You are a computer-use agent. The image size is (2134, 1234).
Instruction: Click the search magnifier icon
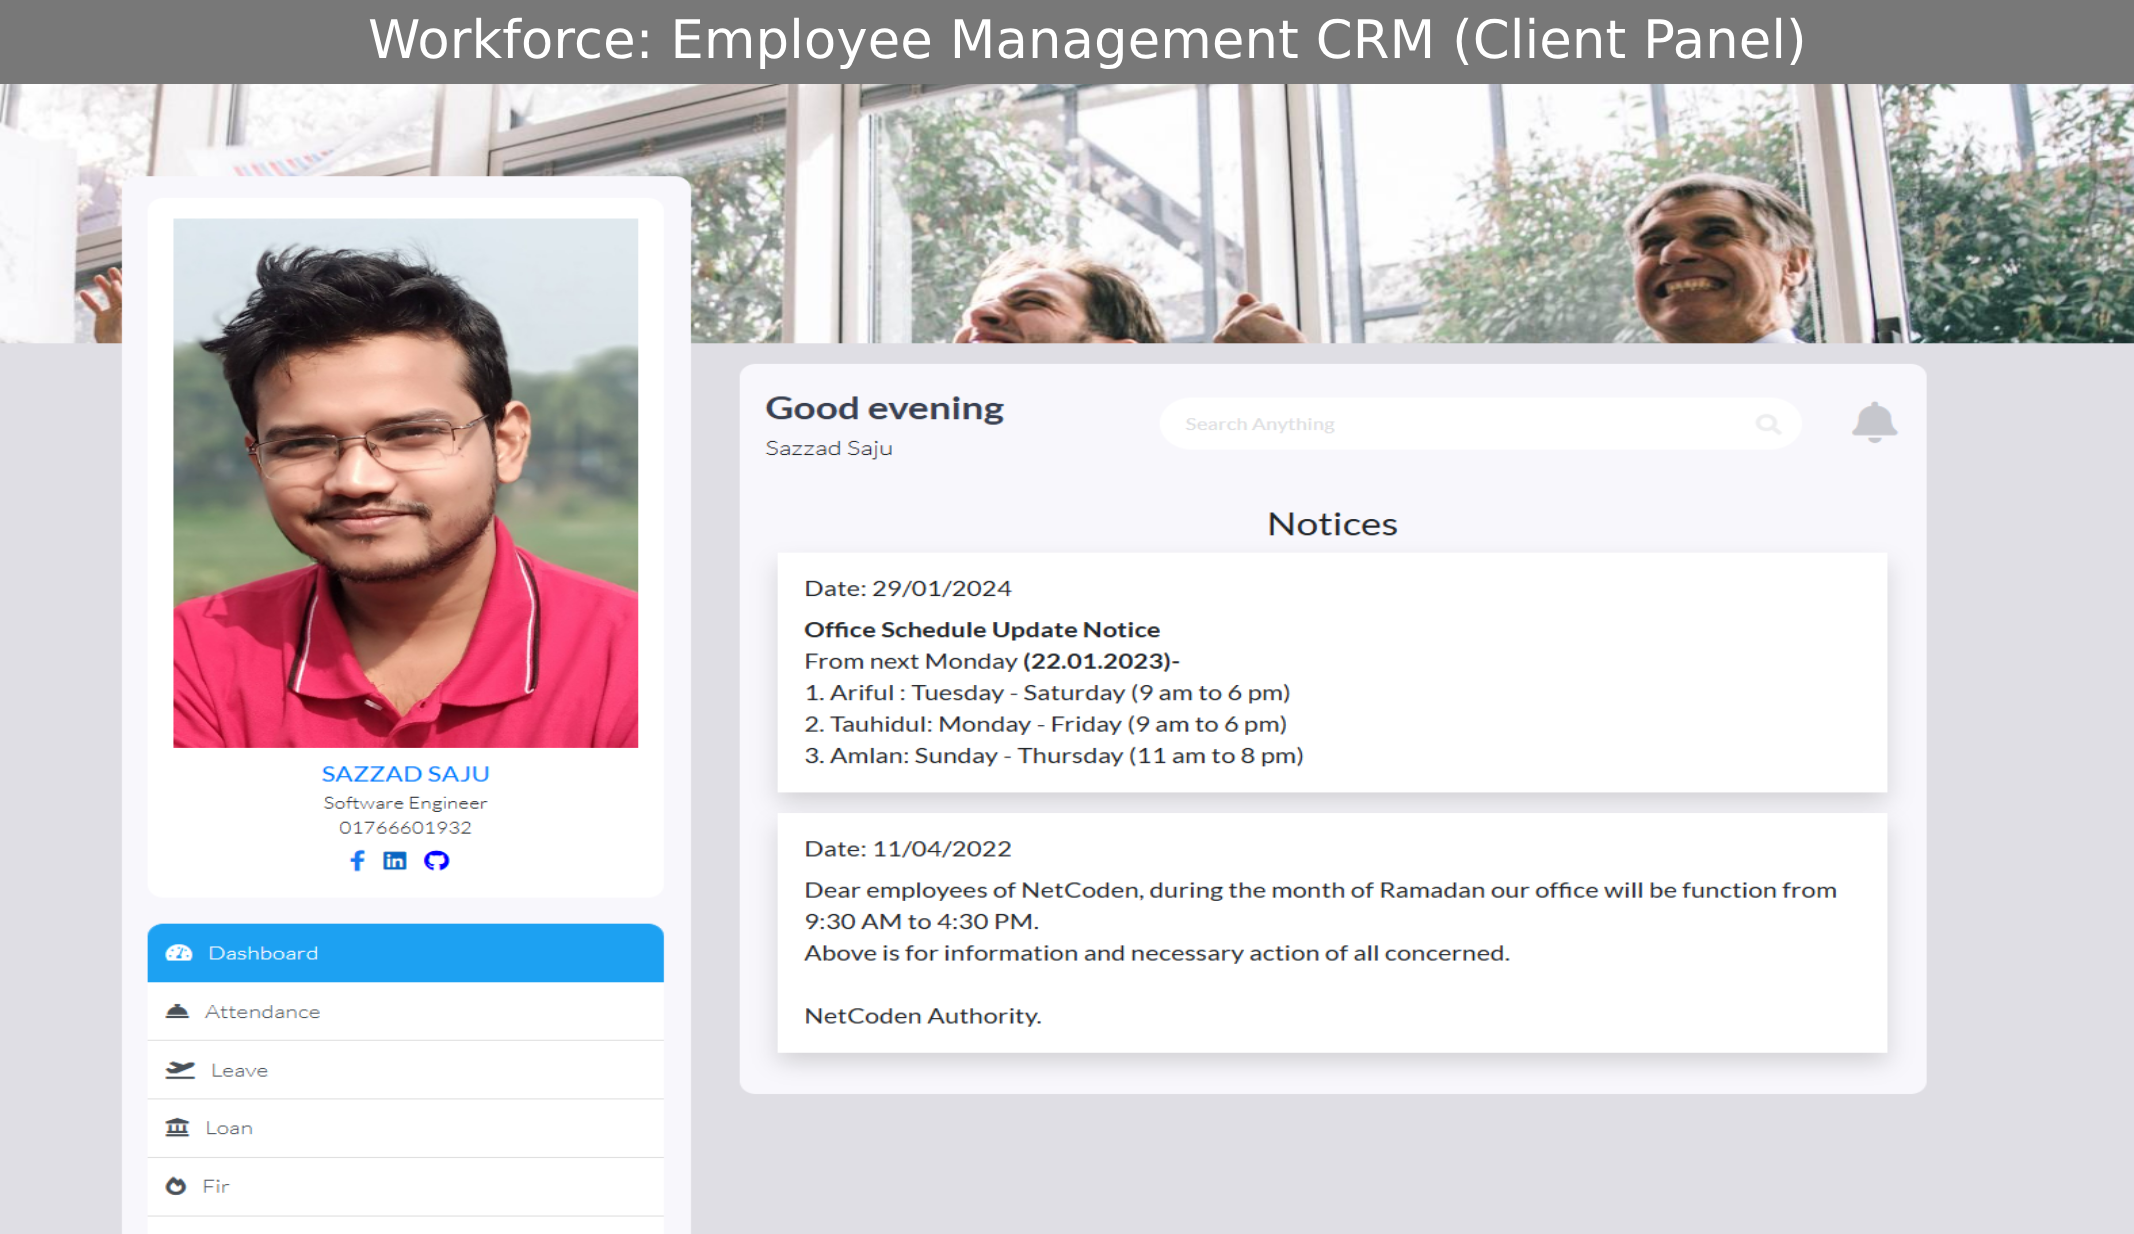point(1768,424)
